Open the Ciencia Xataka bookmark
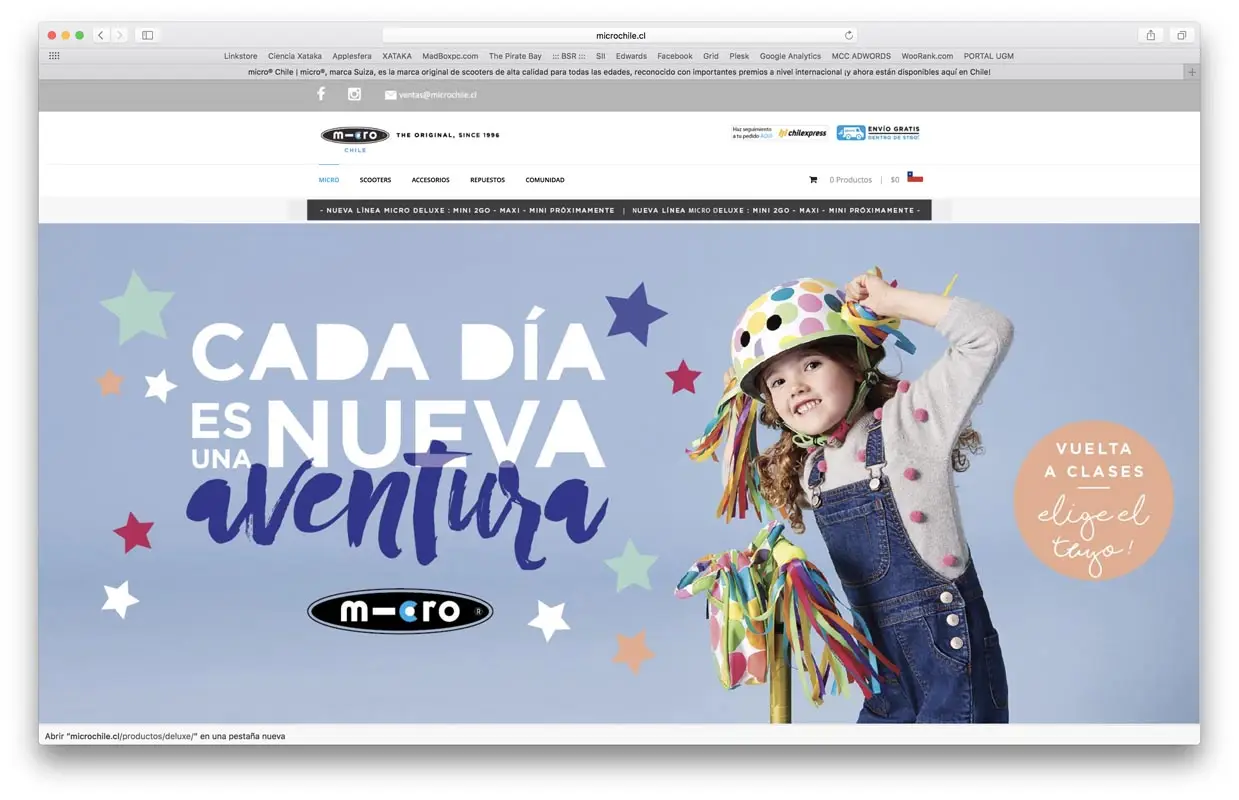 295,56
